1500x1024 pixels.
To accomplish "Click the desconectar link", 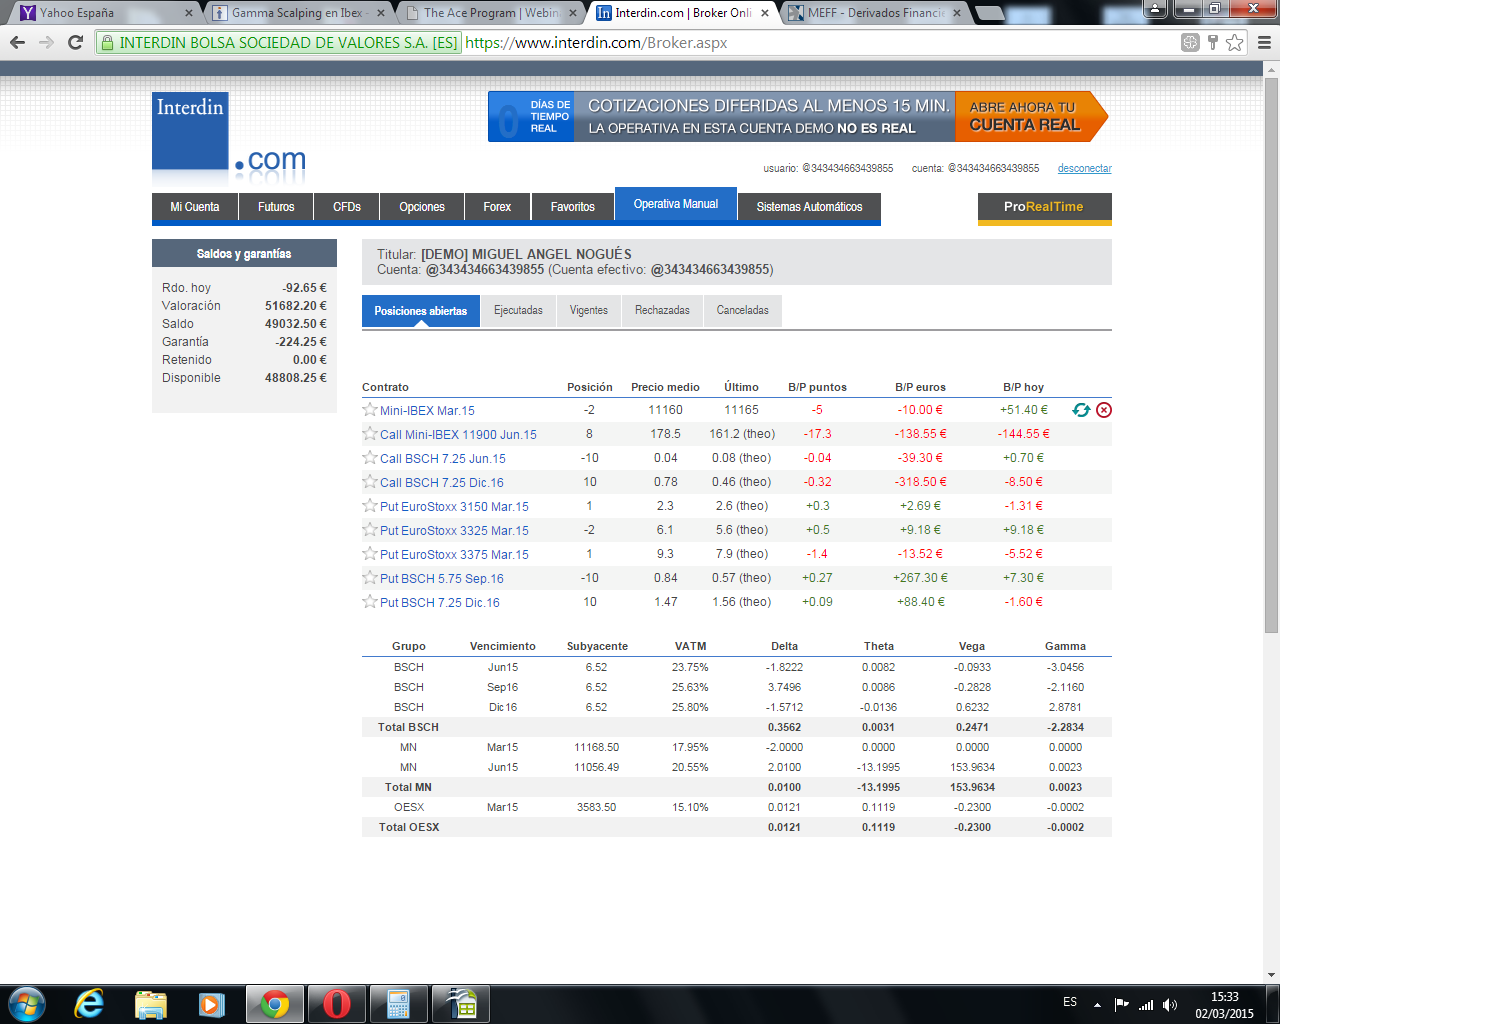I will [x=1085, y=168].
